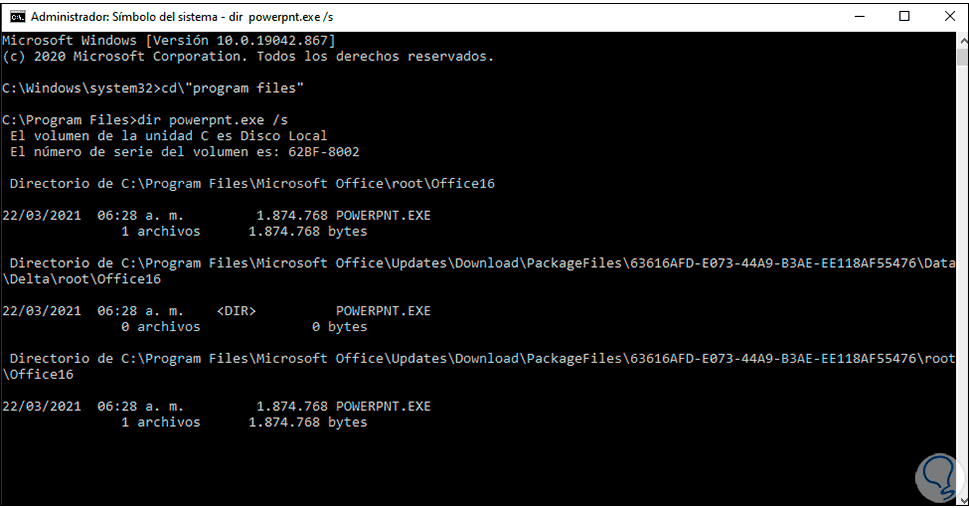Minimize the Símbolo del sistema window
Screen dimensions: 969x508
(859, 16)
